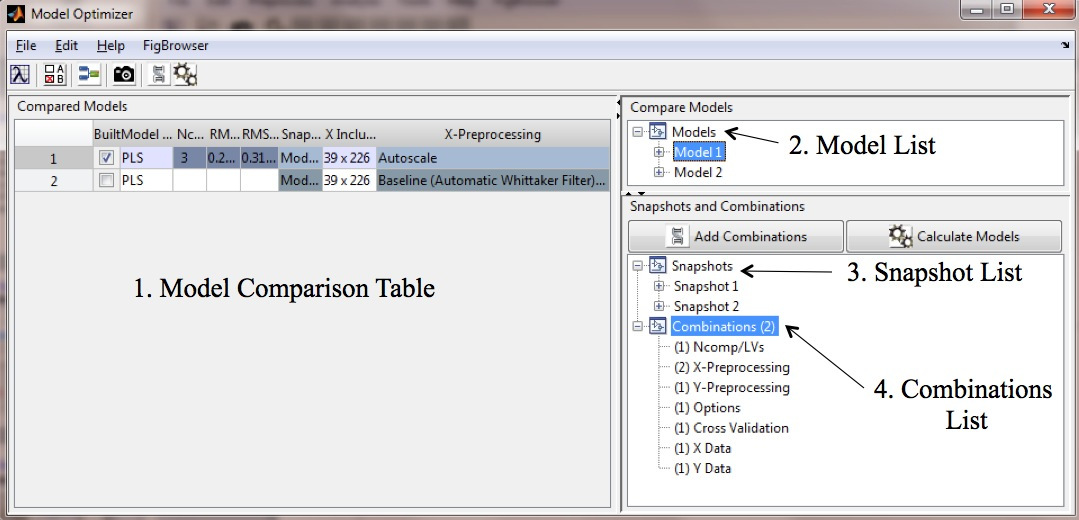Viewport: 1079px width, 520px height.
Task: Click the lambda analysis toolbar icon
Action: point(20,74)
